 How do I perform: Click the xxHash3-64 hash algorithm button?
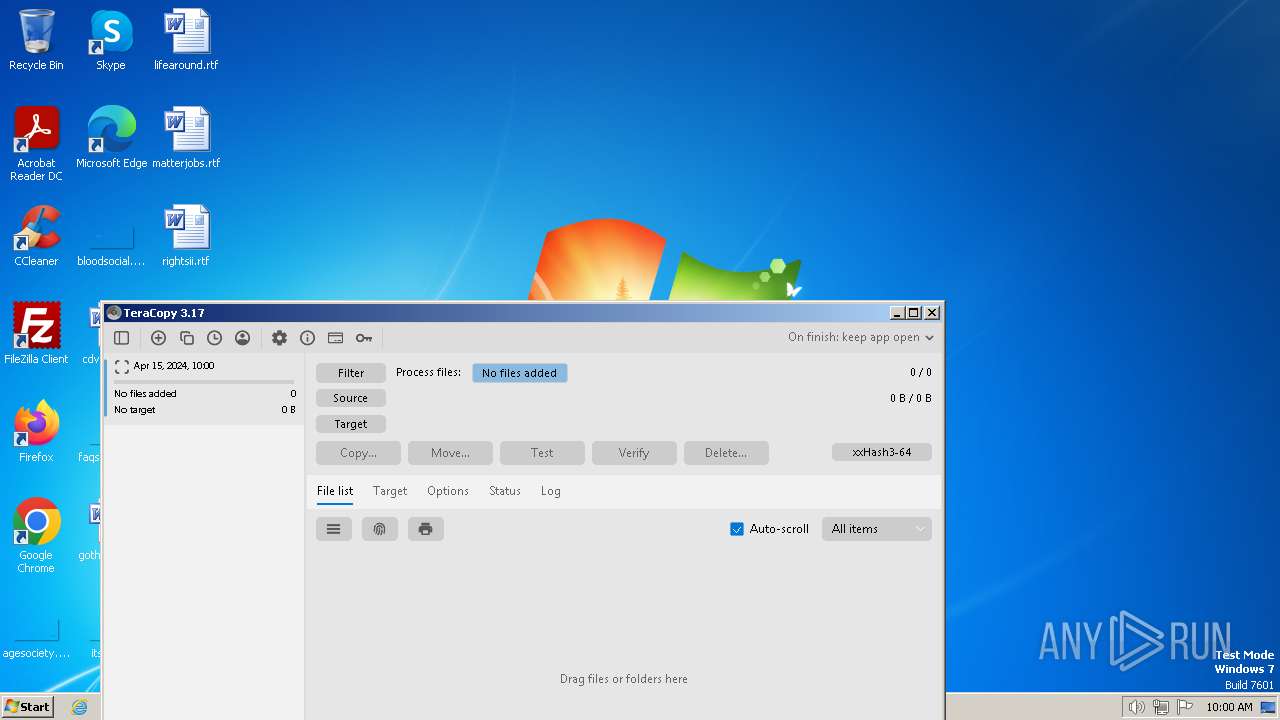882,452
